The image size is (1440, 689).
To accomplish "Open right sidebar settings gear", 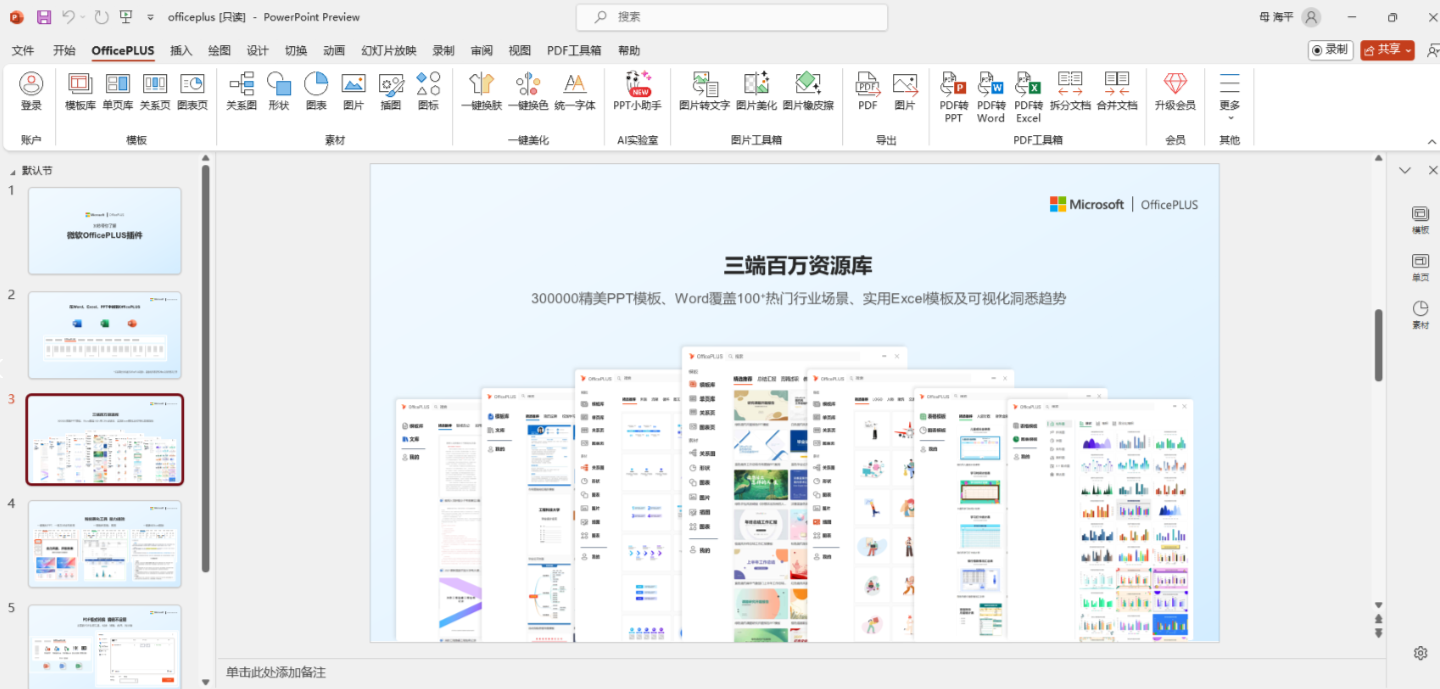I will [1420, 653].
